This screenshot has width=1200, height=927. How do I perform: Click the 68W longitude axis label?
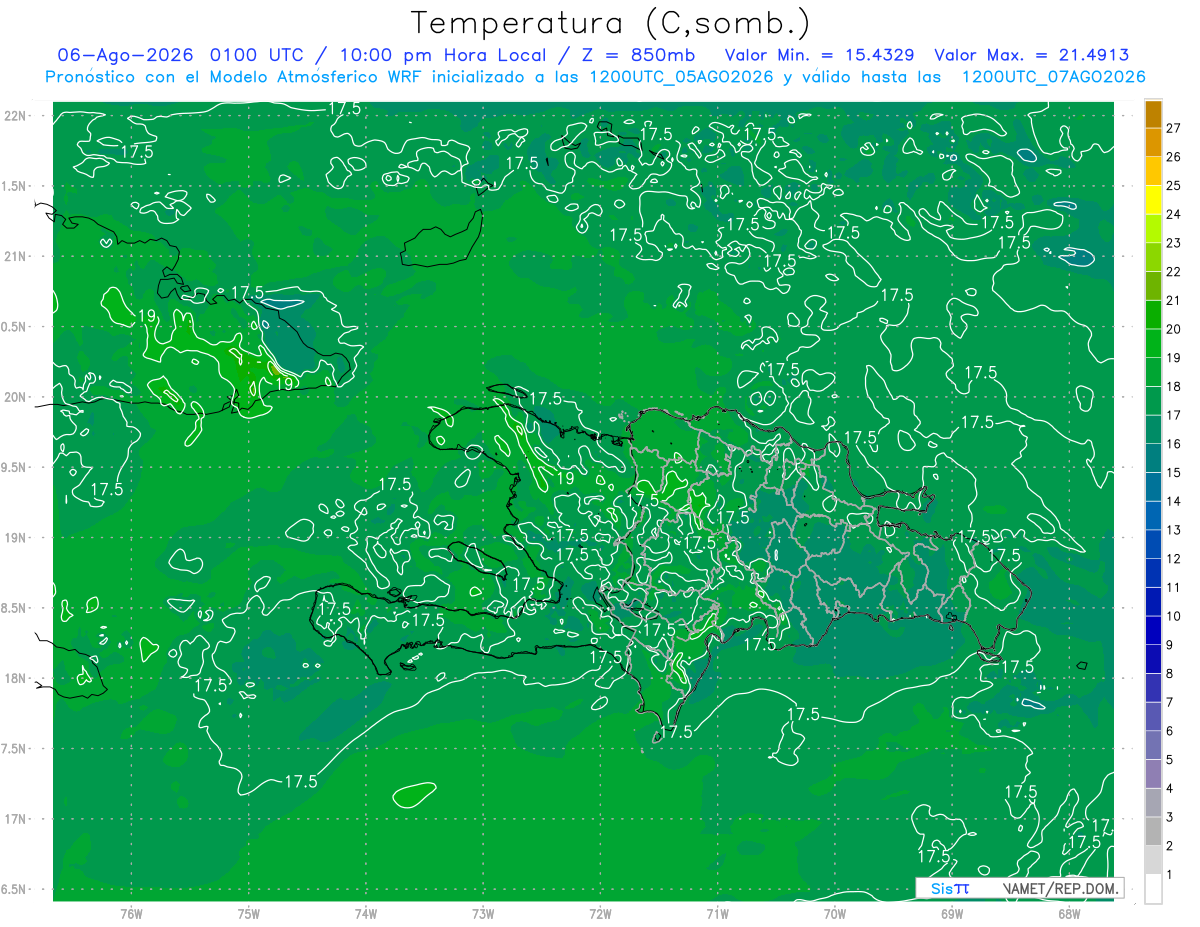[1068, 913]
